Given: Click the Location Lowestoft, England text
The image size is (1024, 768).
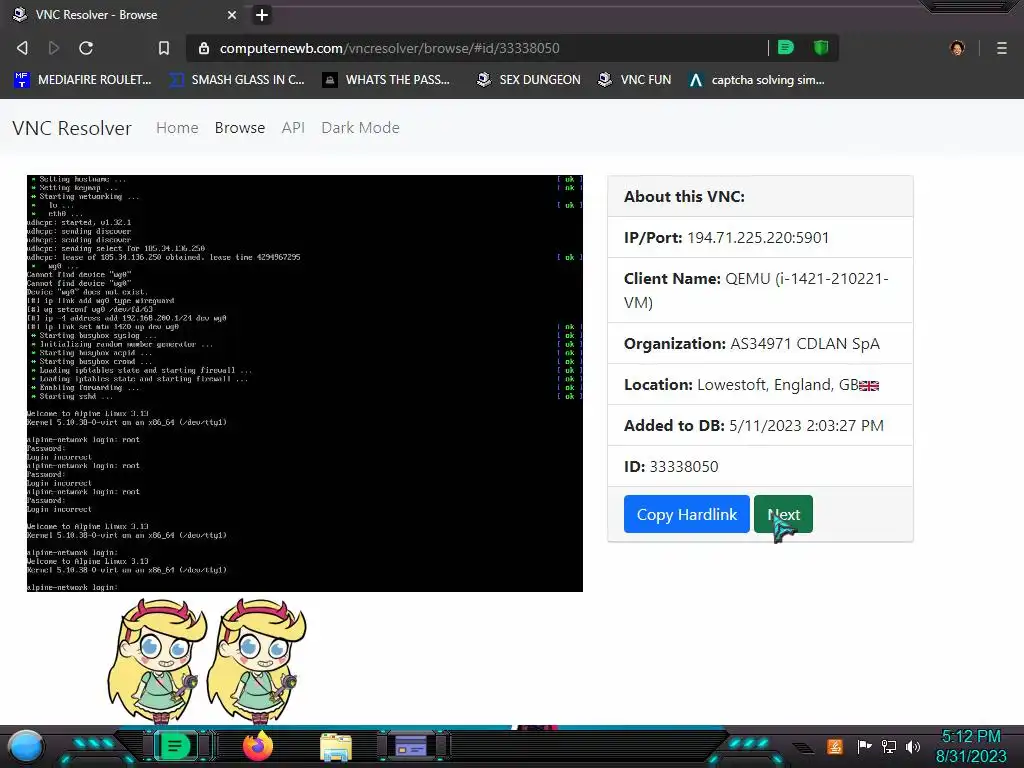Looking at the screenshot, I should pyautogui.click(x=751, y=385).
